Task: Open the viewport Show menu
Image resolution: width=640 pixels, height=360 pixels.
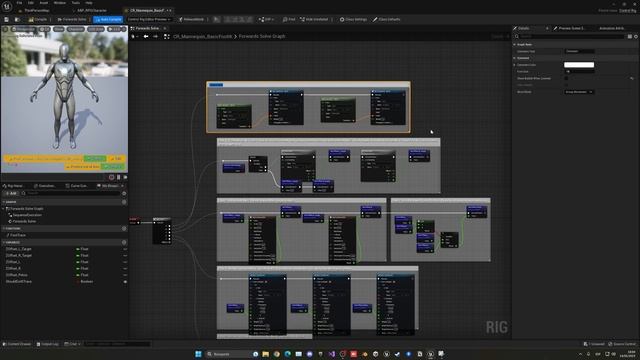Action: tap(59, 29)
